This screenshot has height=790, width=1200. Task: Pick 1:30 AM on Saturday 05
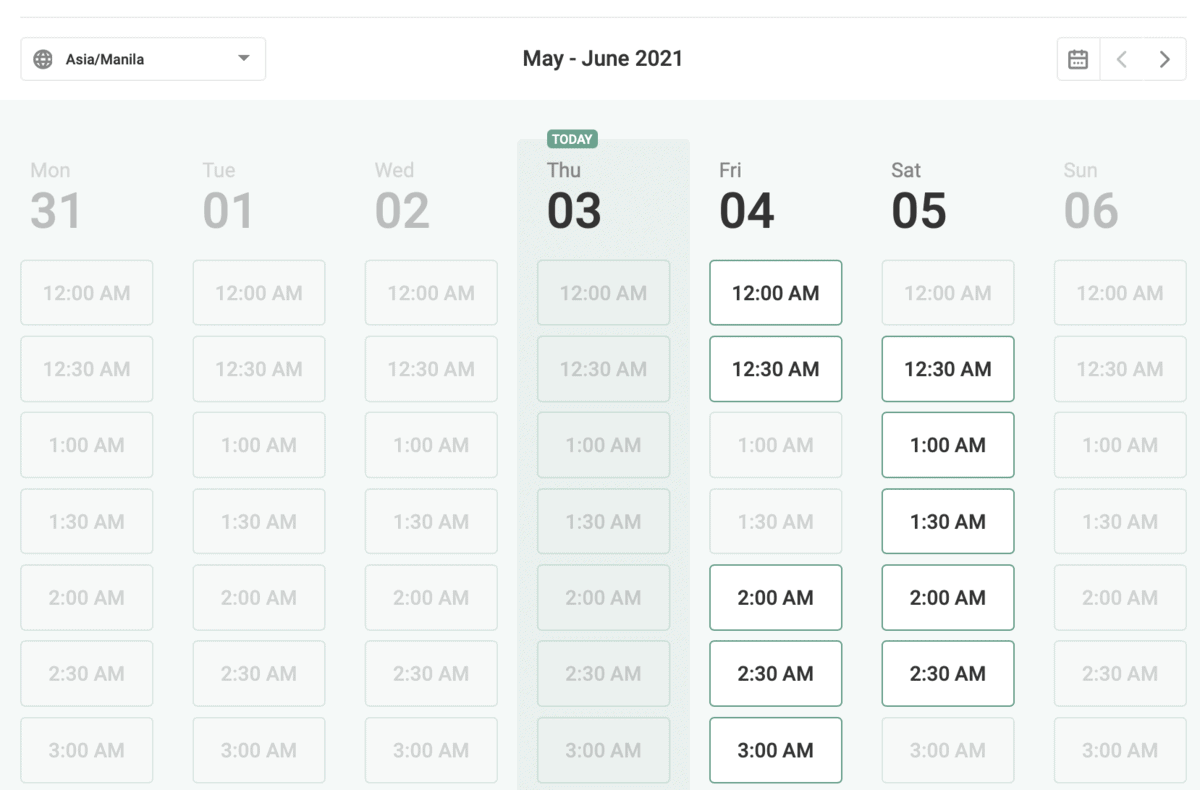(x=948, y=521)
